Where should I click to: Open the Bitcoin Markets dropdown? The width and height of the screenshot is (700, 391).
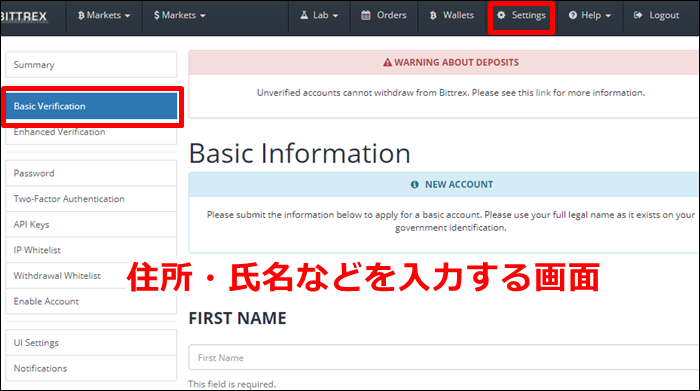coord(104,16)
